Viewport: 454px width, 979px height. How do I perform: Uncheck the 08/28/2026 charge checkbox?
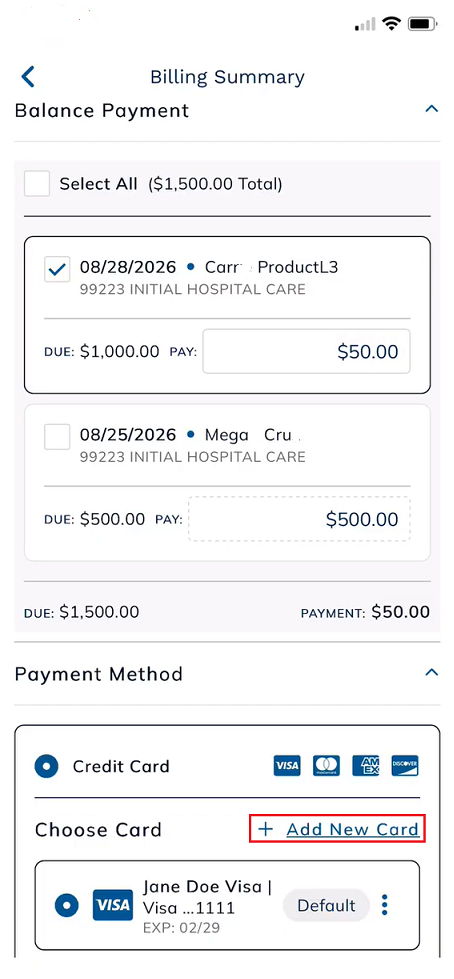click(57, 270)
